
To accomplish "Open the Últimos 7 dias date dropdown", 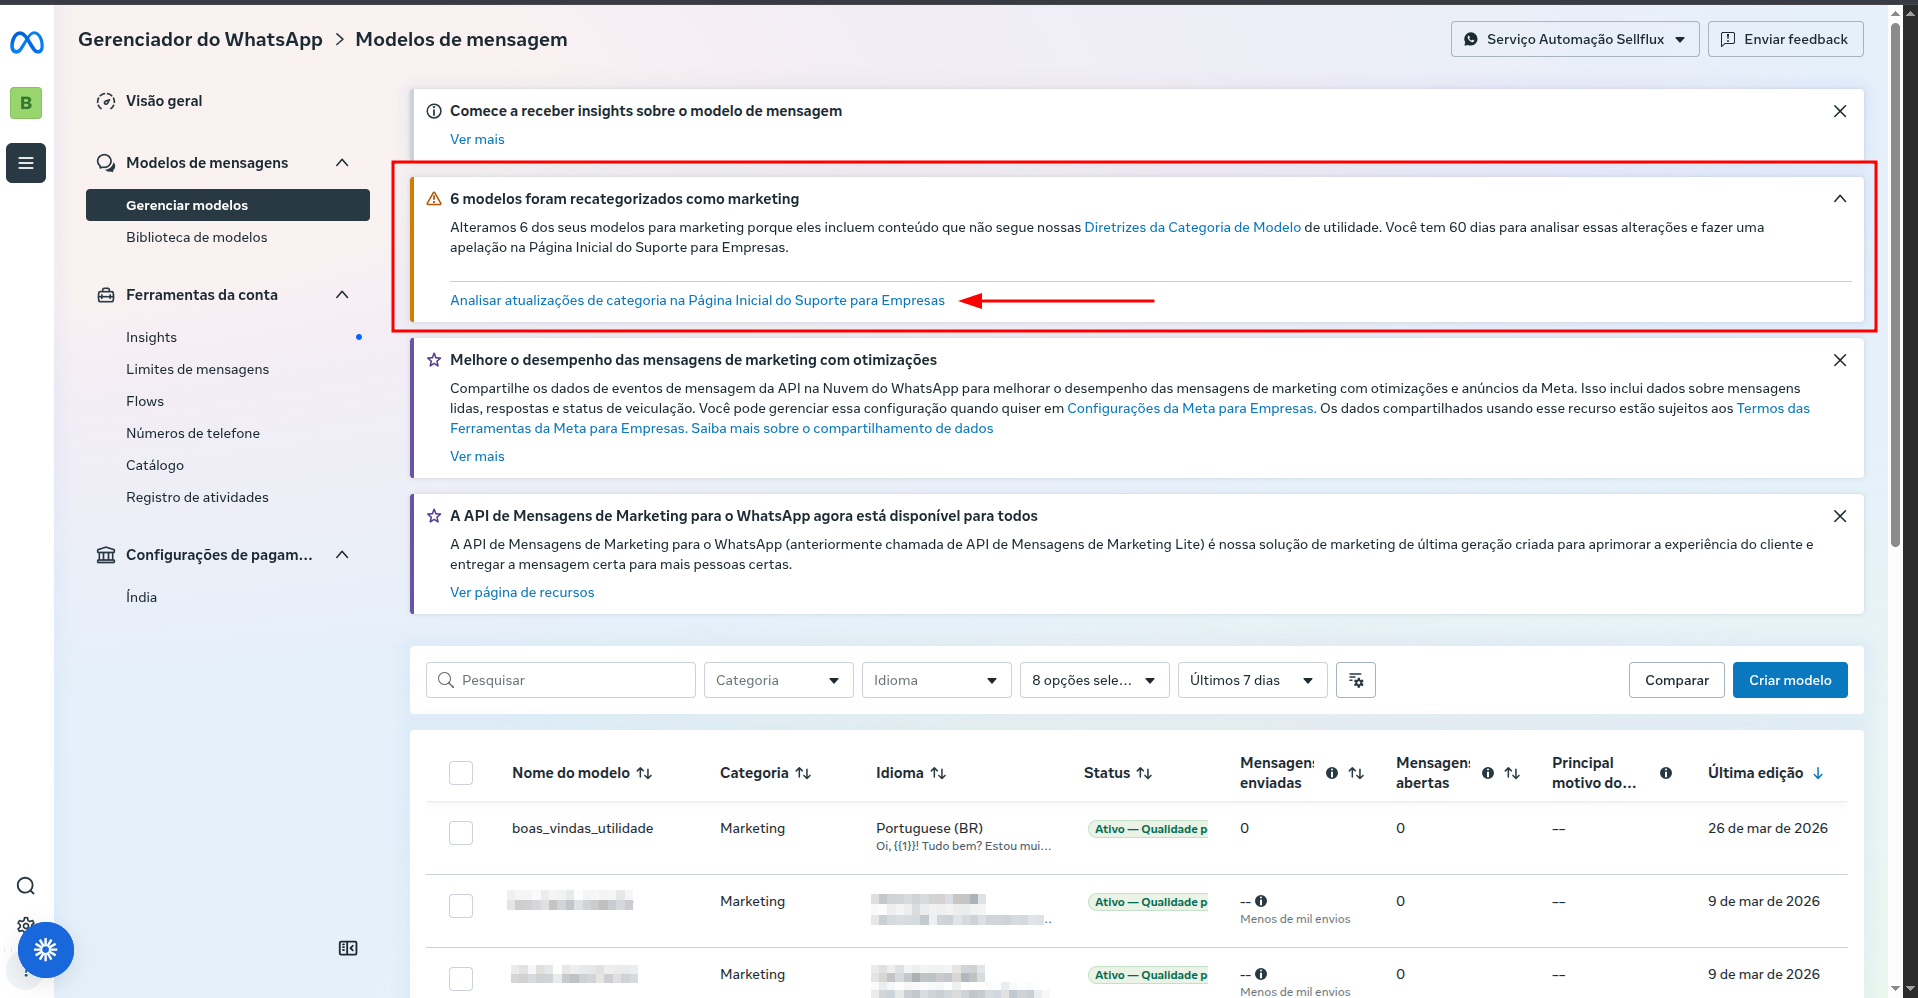I will (1252, 680).
